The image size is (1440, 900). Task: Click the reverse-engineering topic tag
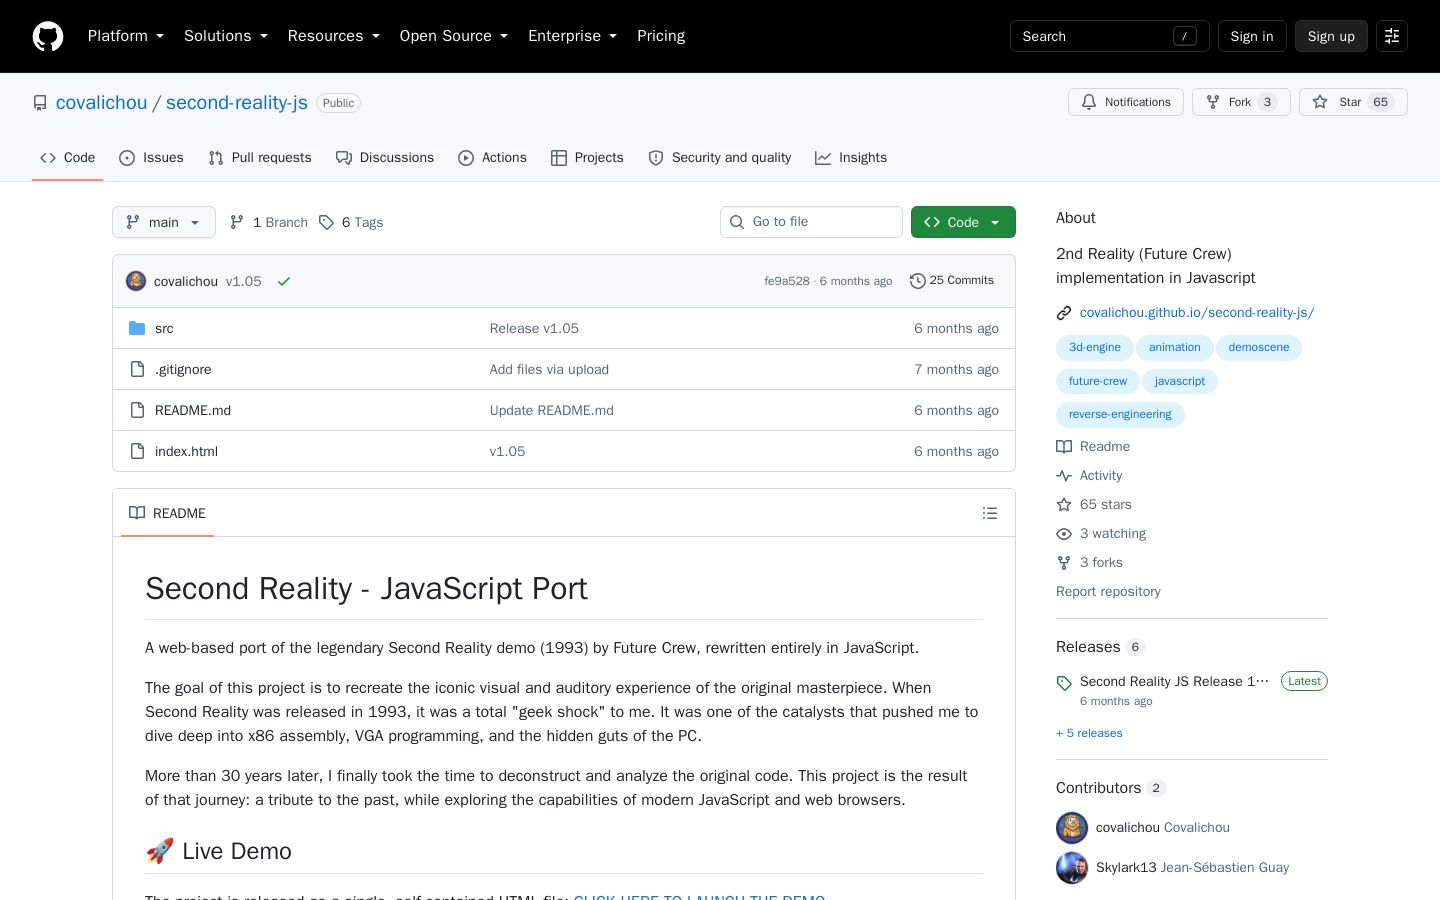[1120, 415]
